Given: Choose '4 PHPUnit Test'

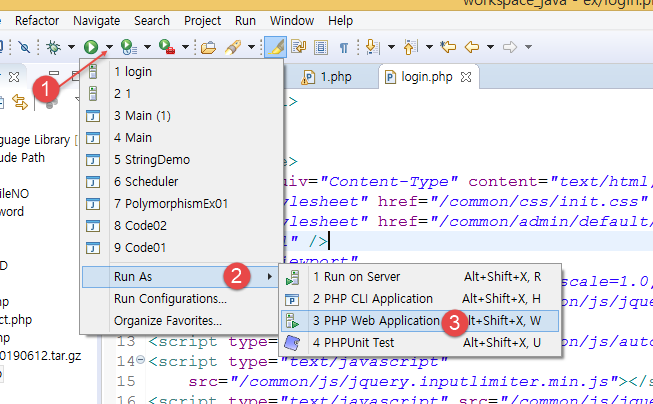Looking at the screenshot, I should [420, 343].
